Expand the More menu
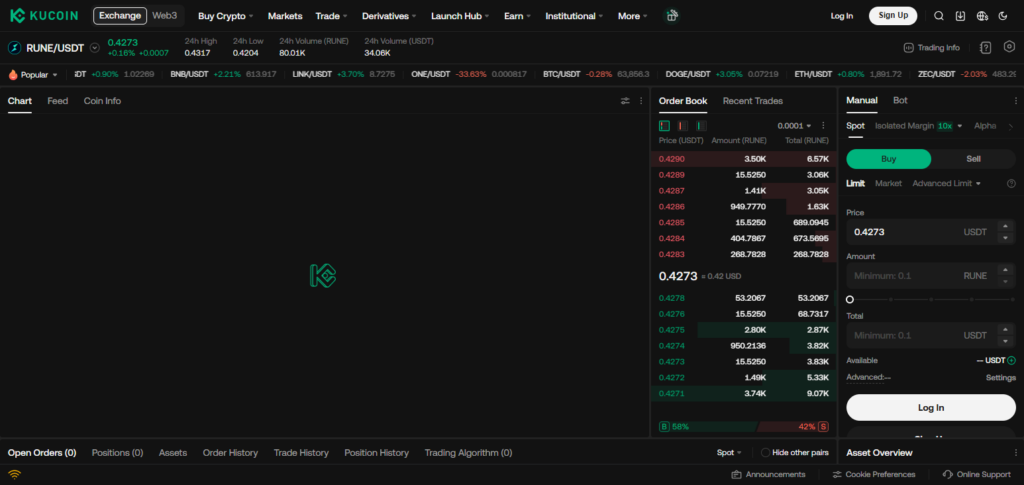Viewport: 1024px width, 485px height. 633,16
